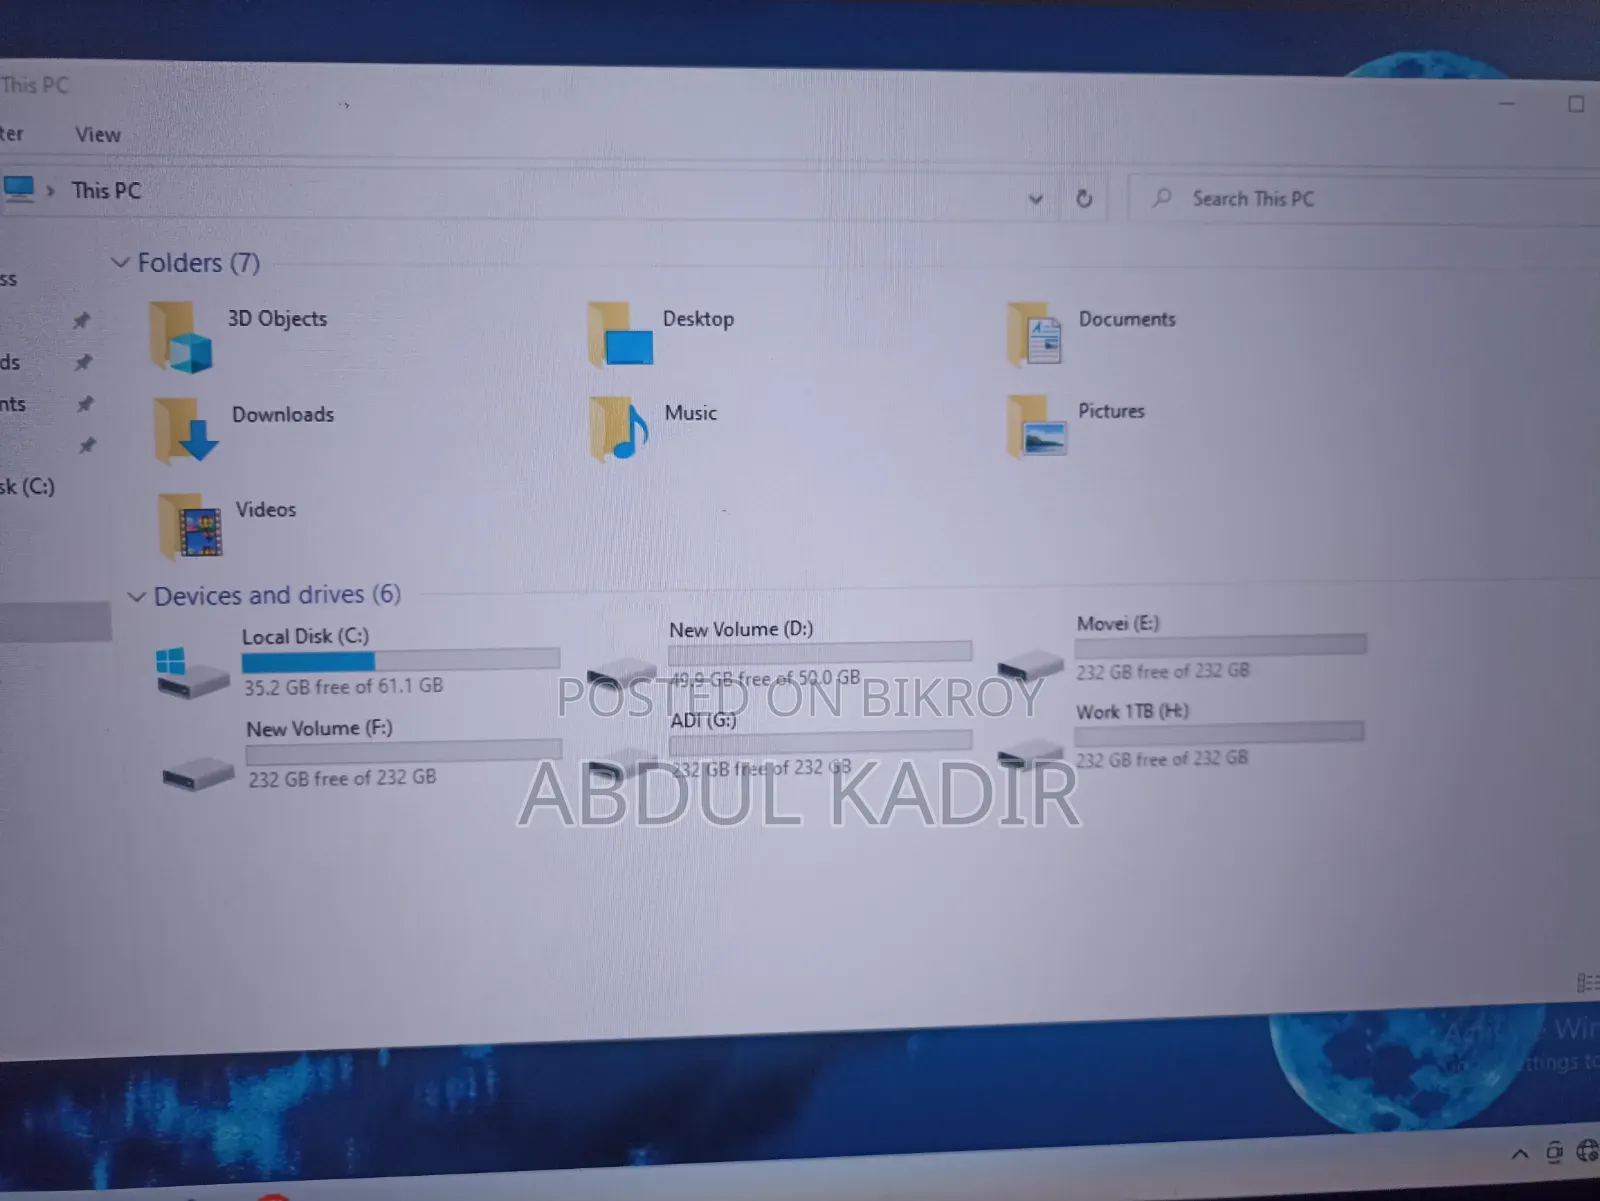Click into the Search This PC field
Image resolution: width=1600 pixels, height=1201 pixels.
click(x=1364, y=199)
